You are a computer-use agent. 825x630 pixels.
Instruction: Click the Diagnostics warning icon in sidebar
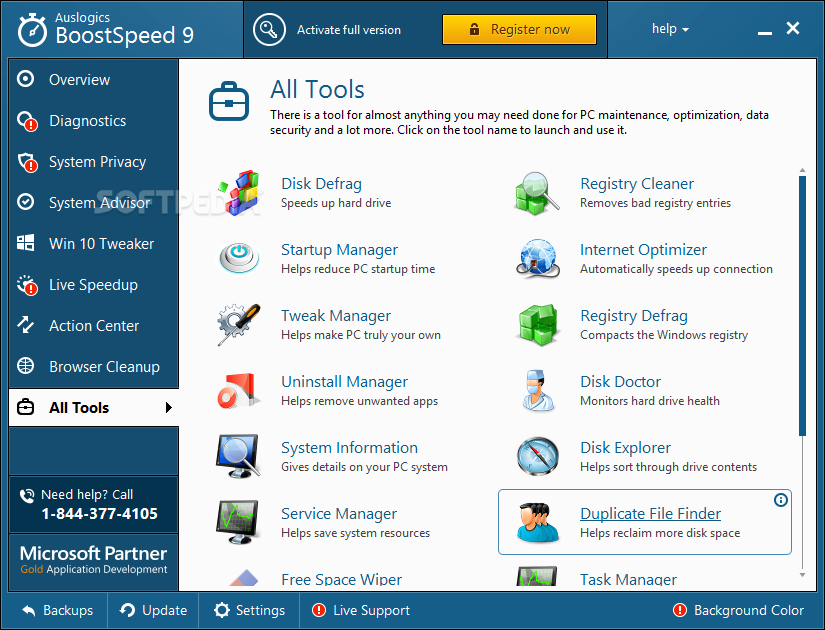tap(27, 121)
